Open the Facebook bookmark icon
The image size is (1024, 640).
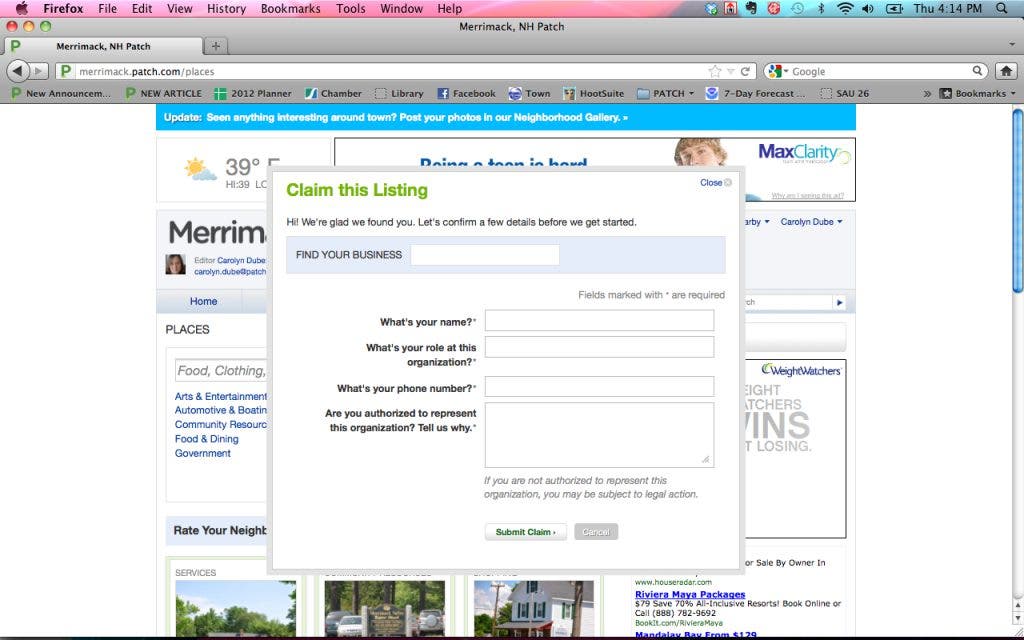click(x=443, y=93)
